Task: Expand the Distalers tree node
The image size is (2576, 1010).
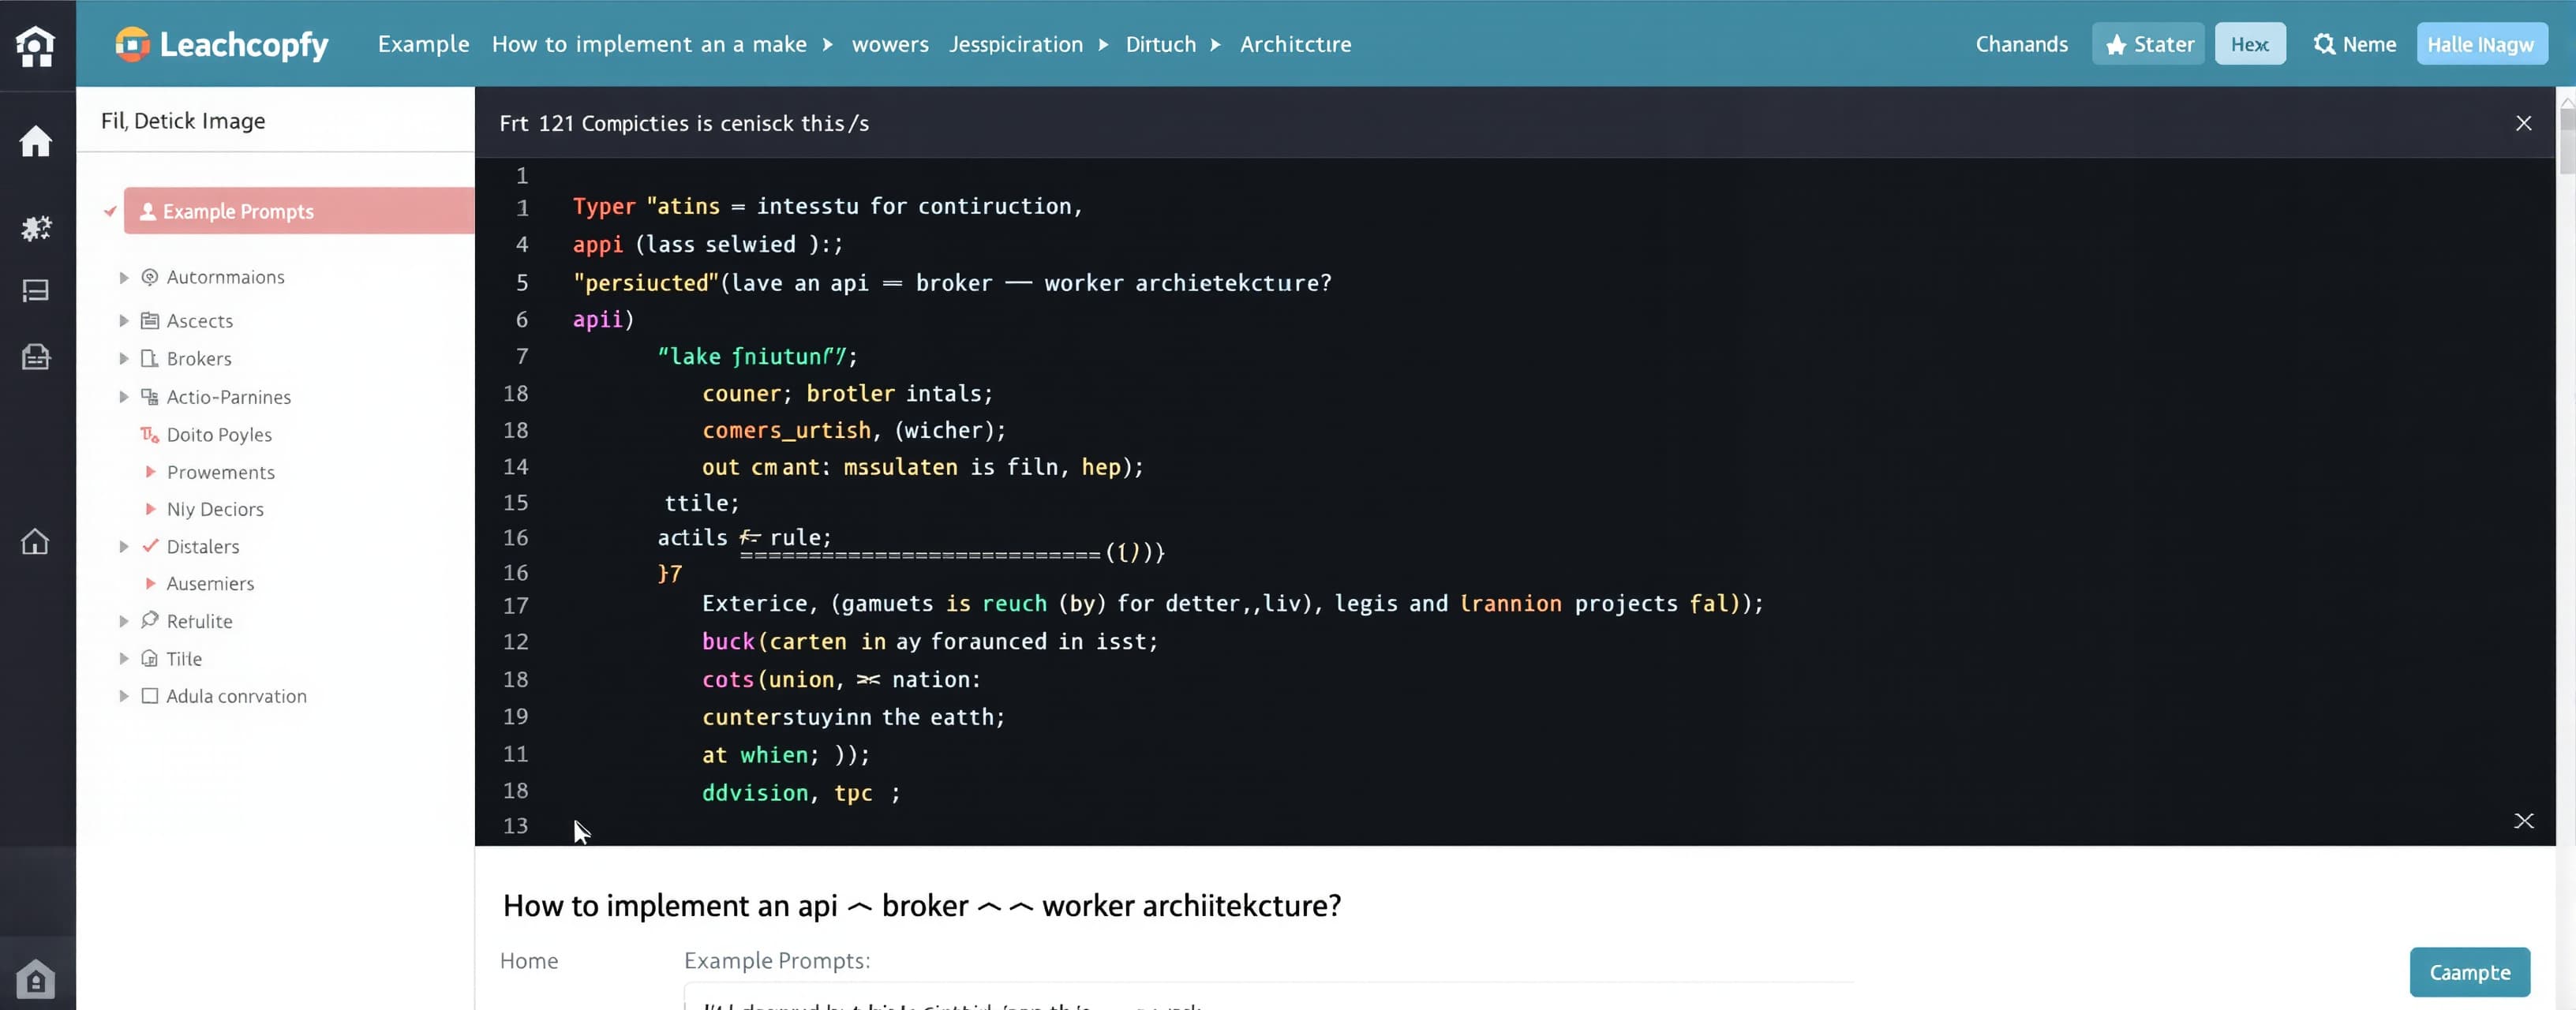Action: (x=124, y=546)
